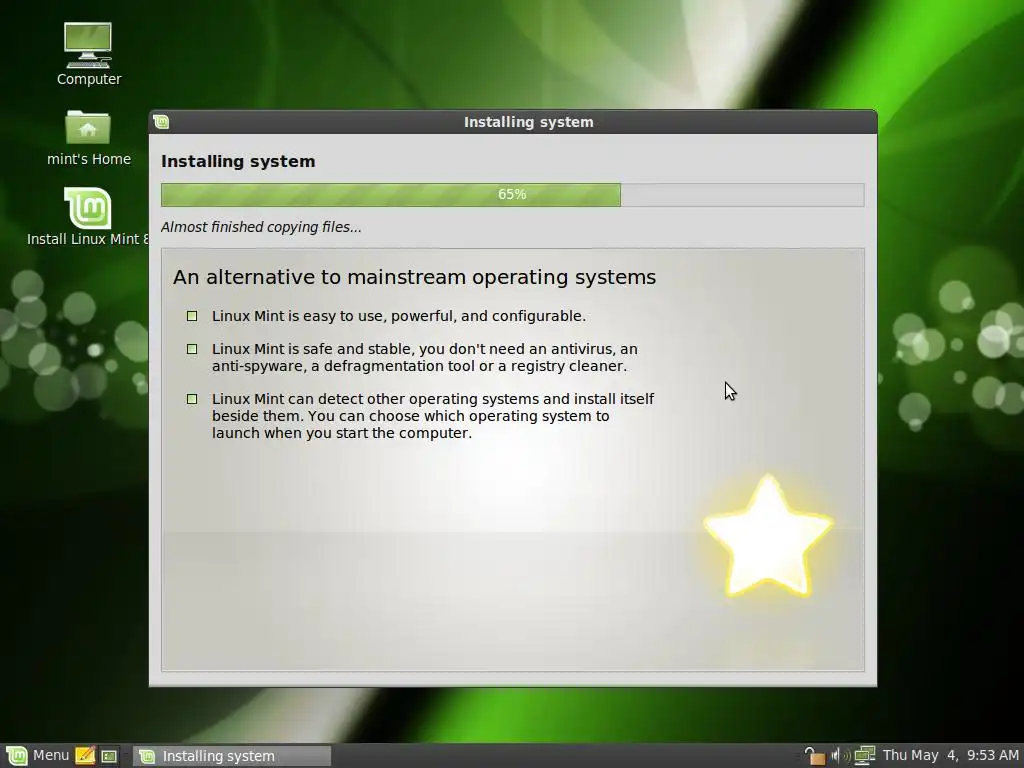Click 'Almost finished copying files...' status text
Viewport: 1024px width, 768px height.
261,227
